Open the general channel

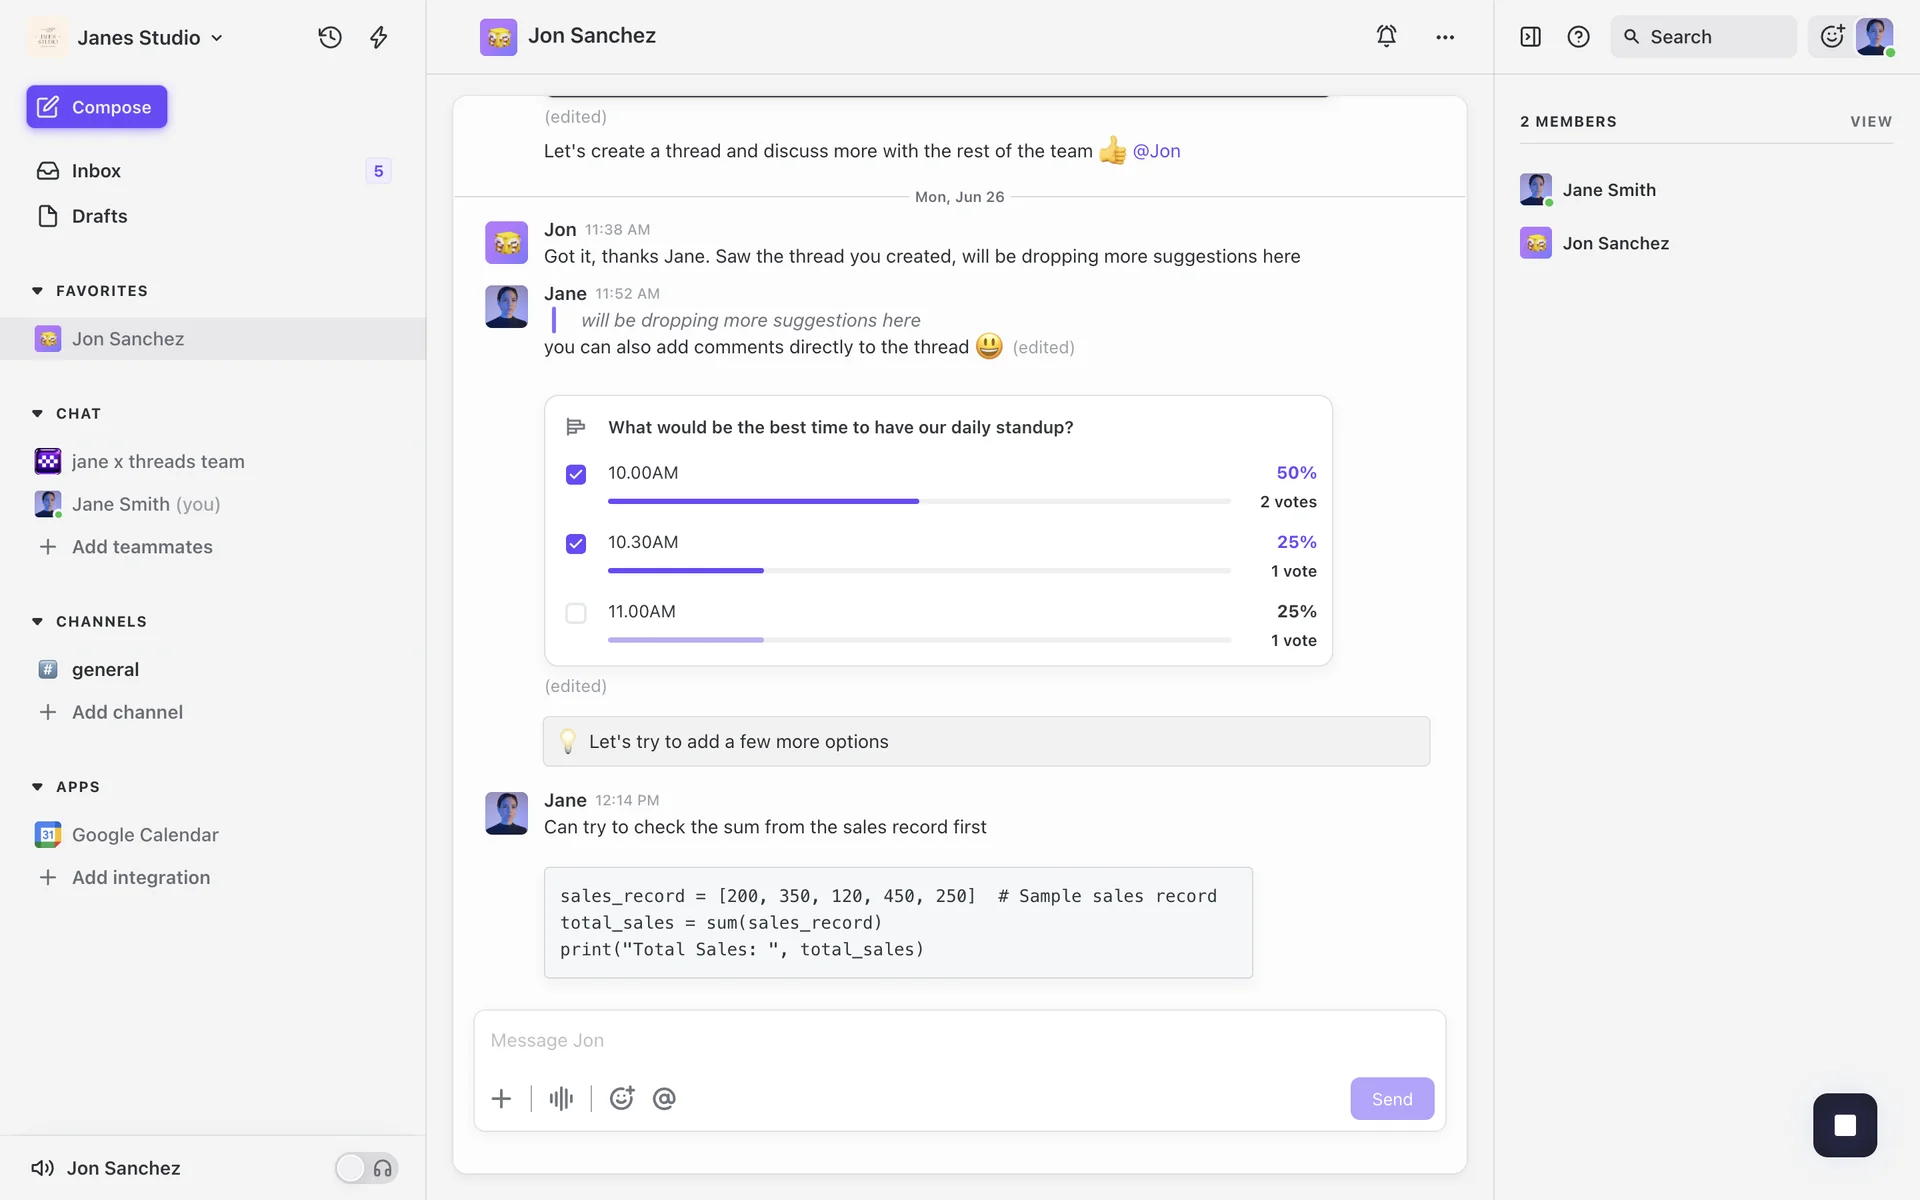[x=105, y=669]
